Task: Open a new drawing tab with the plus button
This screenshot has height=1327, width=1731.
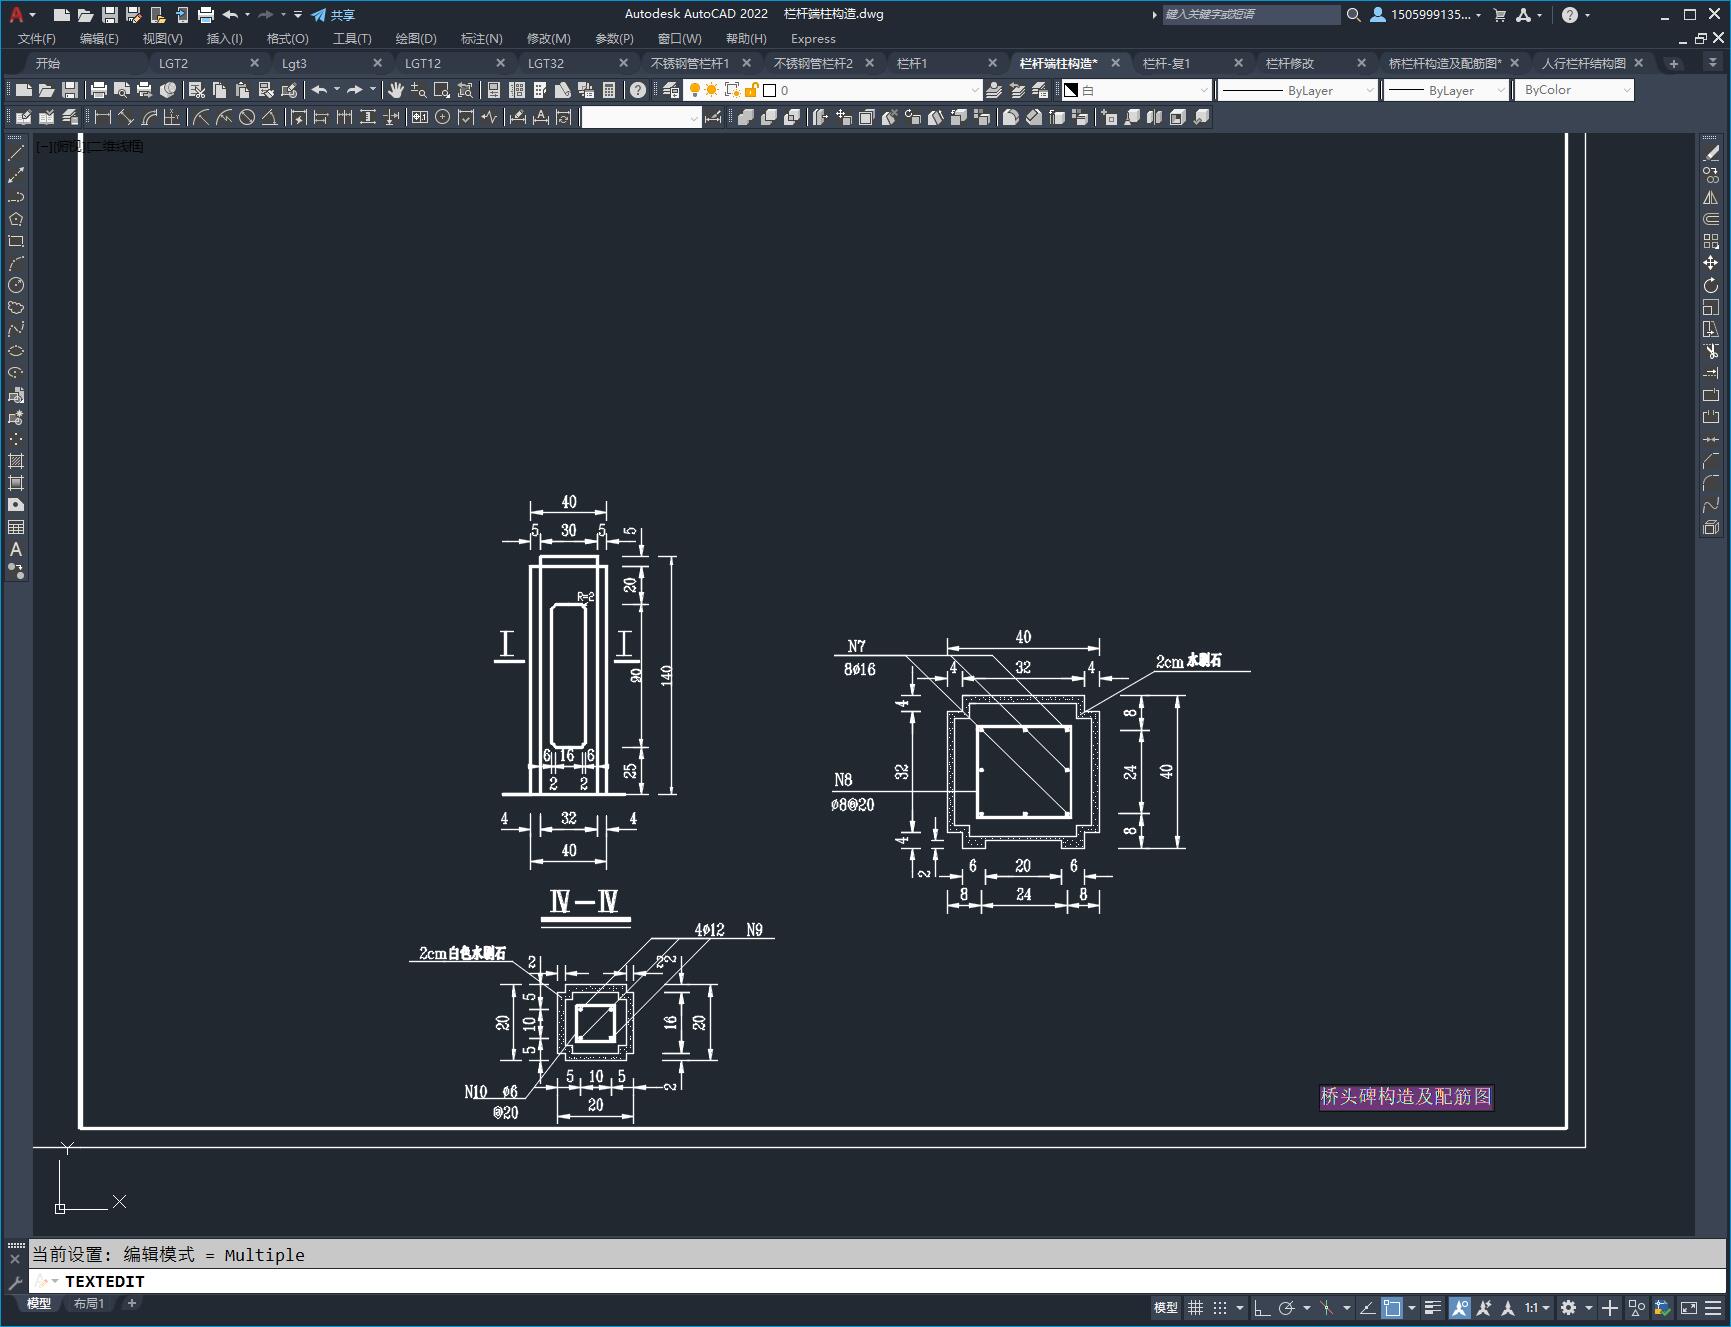Action: coord(1674,63)
